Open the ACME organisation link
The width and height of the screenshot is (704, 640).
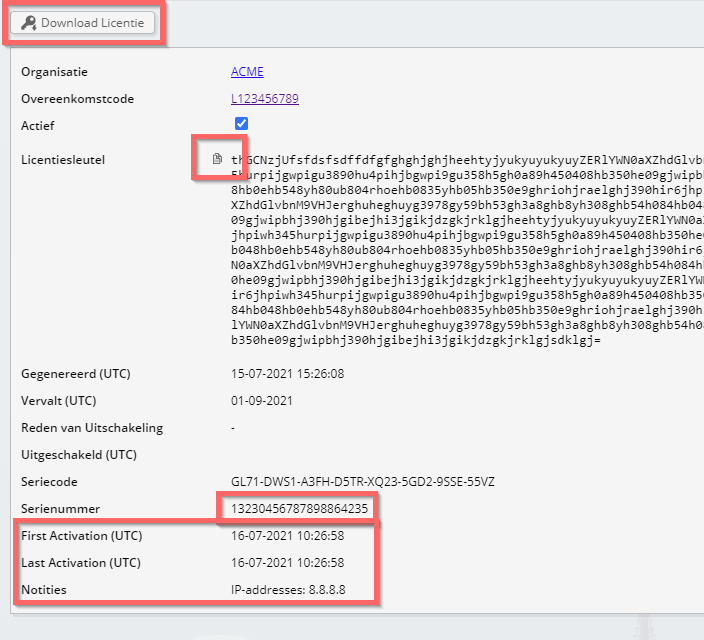pos(247,72)
